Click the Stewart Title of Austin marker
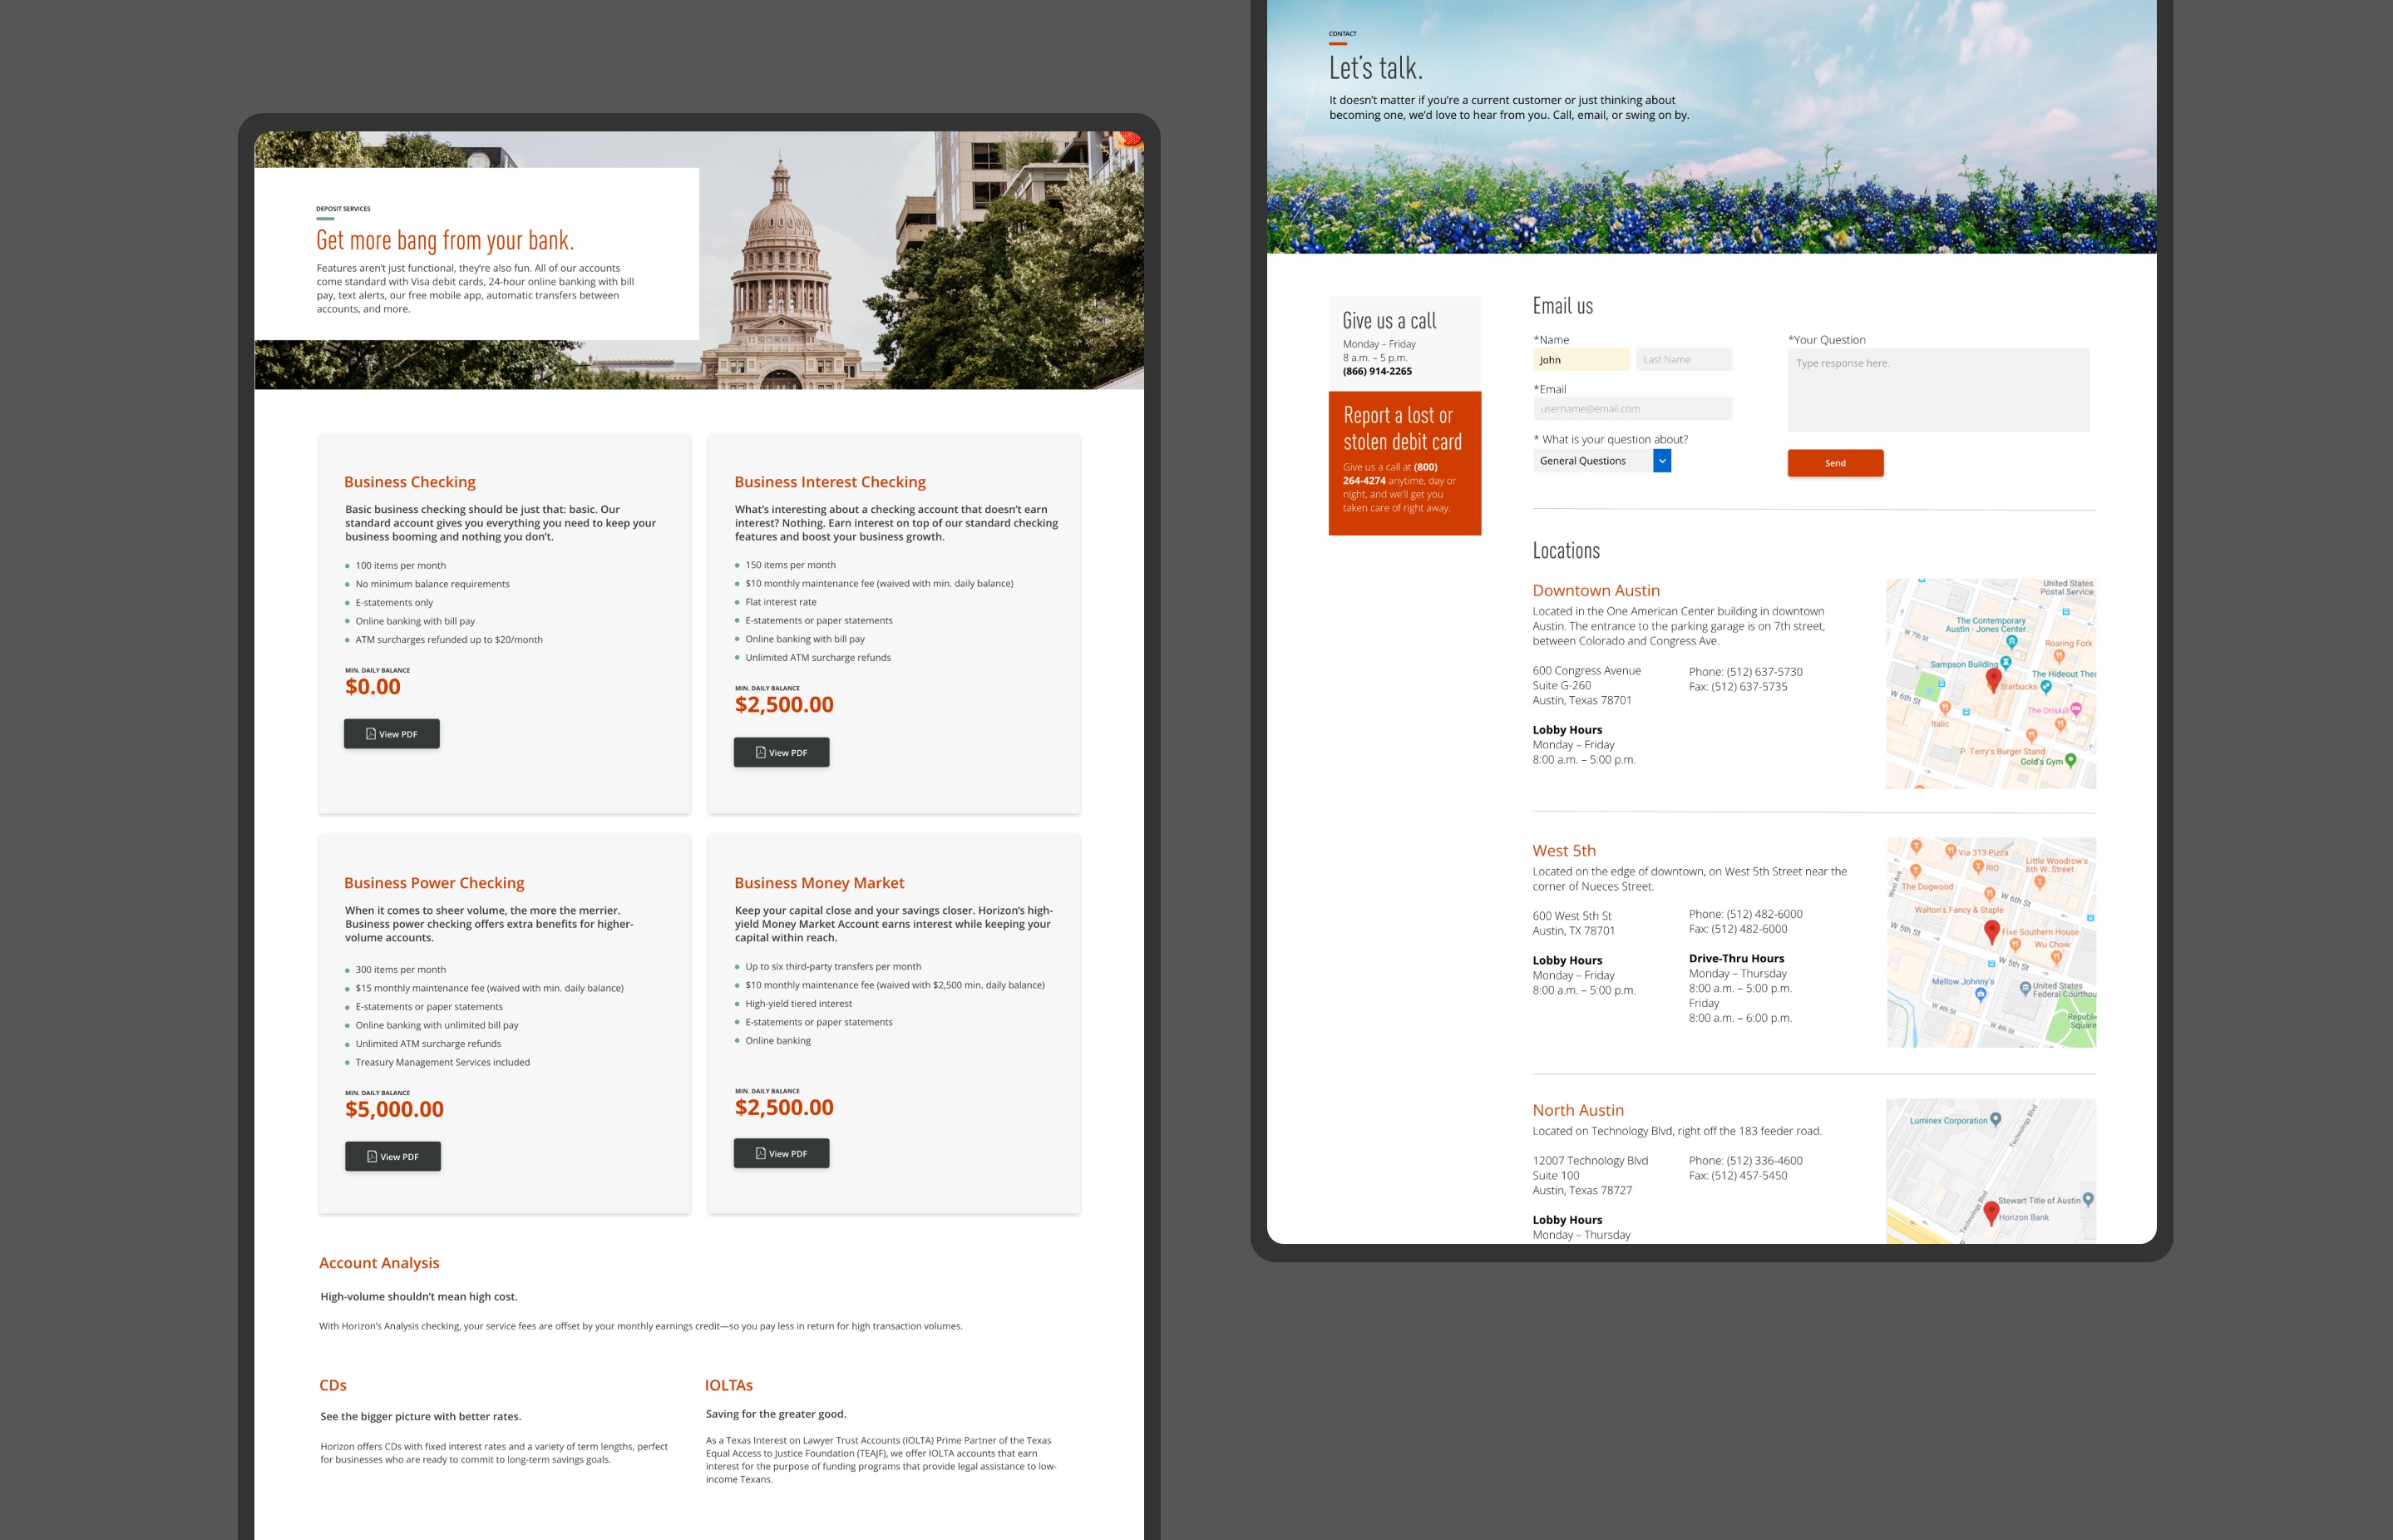The image size is (2393, 1540). coord(2087,1199)
